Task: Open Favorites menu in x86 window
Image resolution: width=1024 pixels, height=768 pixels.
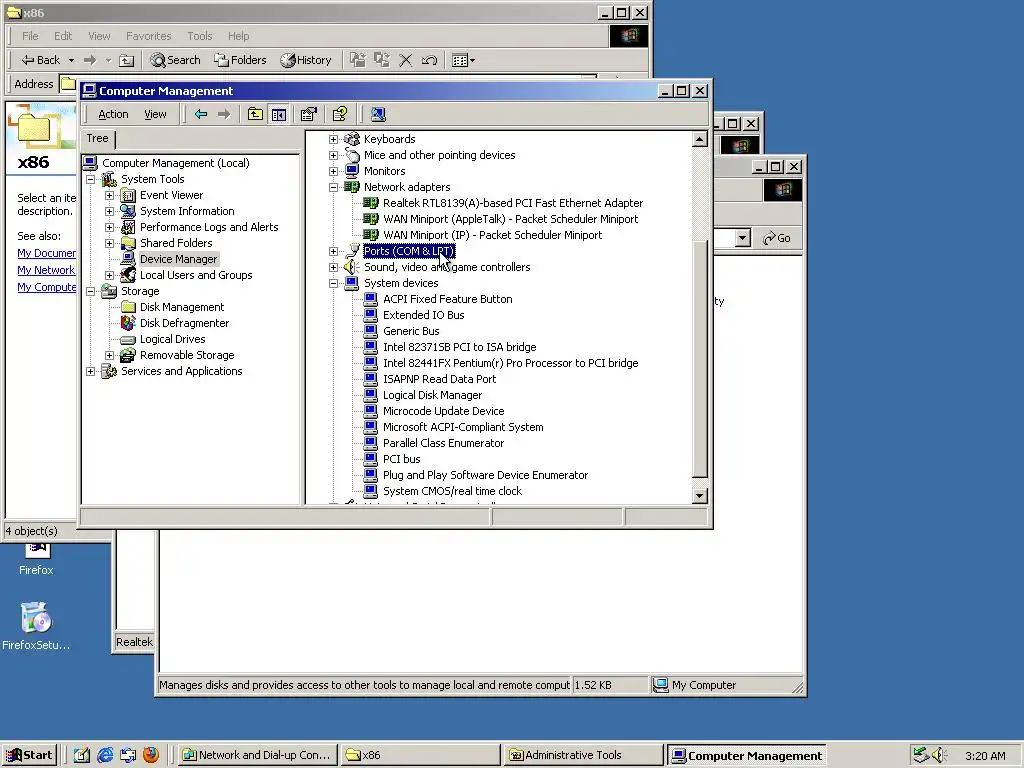Action: 148,36
